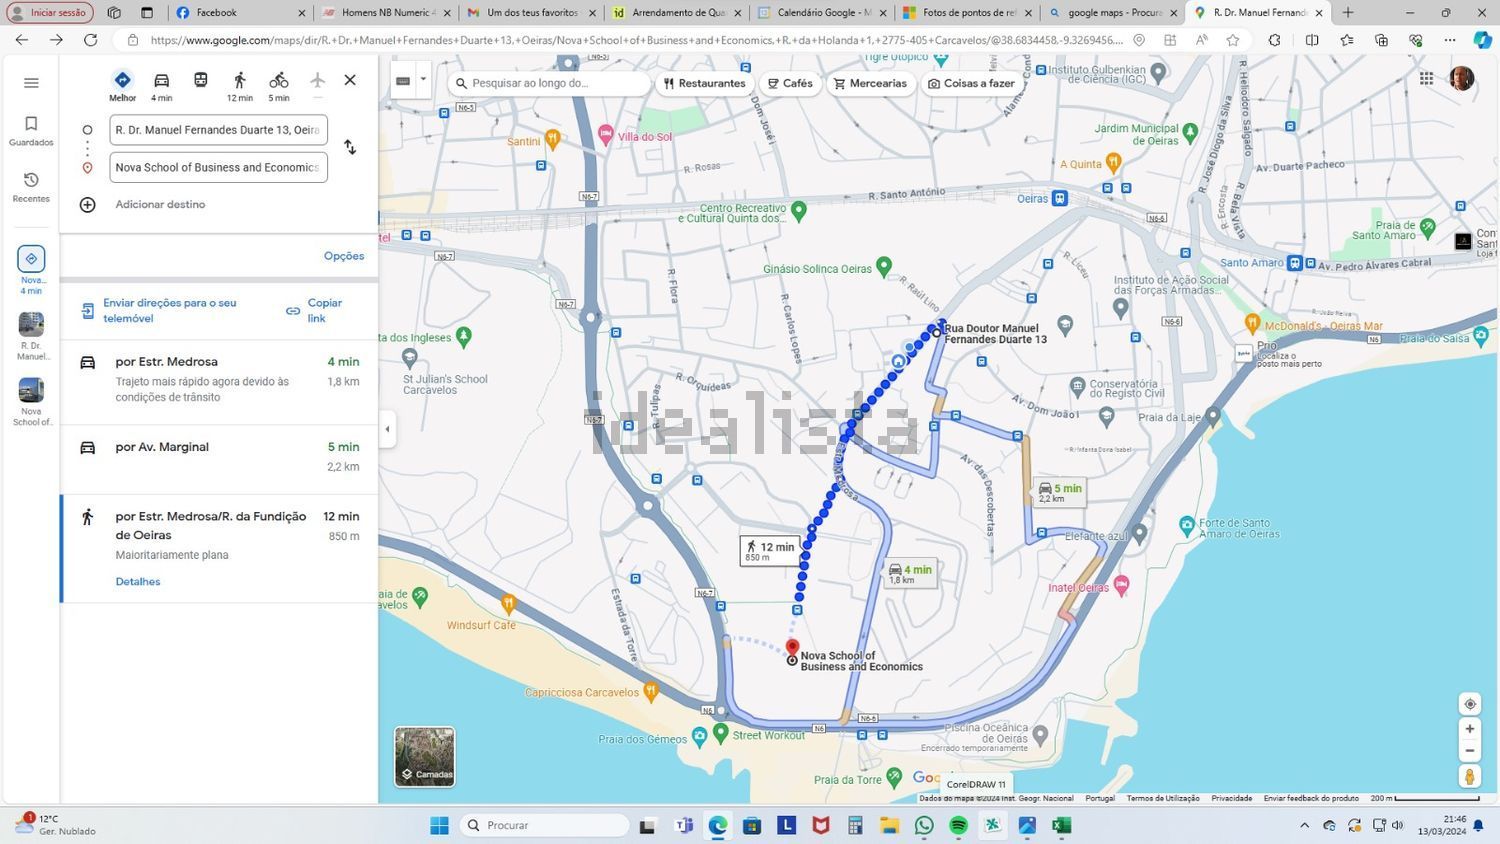Open Edge split screen icon
This screenshot has height=844, width=1500.
pyautogui.click(x=1312, y=40)
